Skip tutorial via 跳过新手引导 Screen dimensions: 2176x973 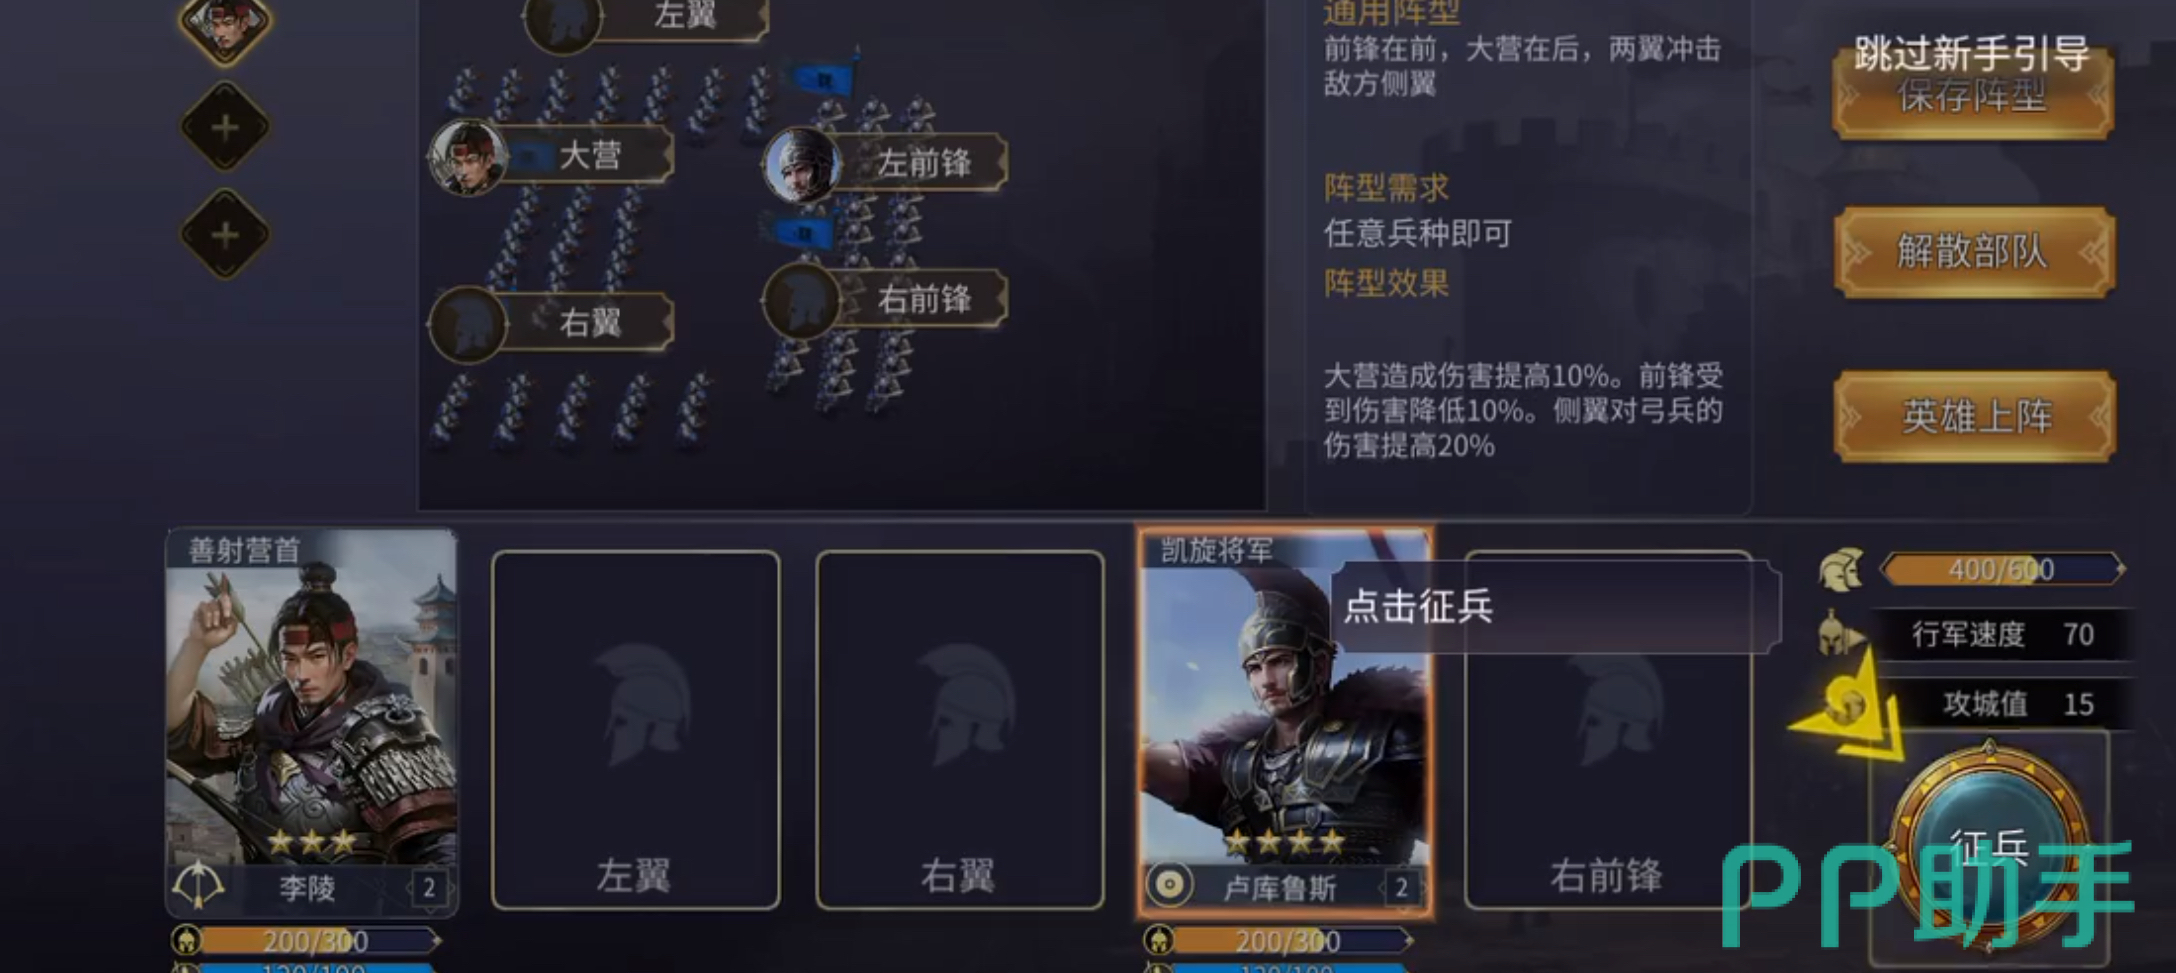coord(1972,53)
